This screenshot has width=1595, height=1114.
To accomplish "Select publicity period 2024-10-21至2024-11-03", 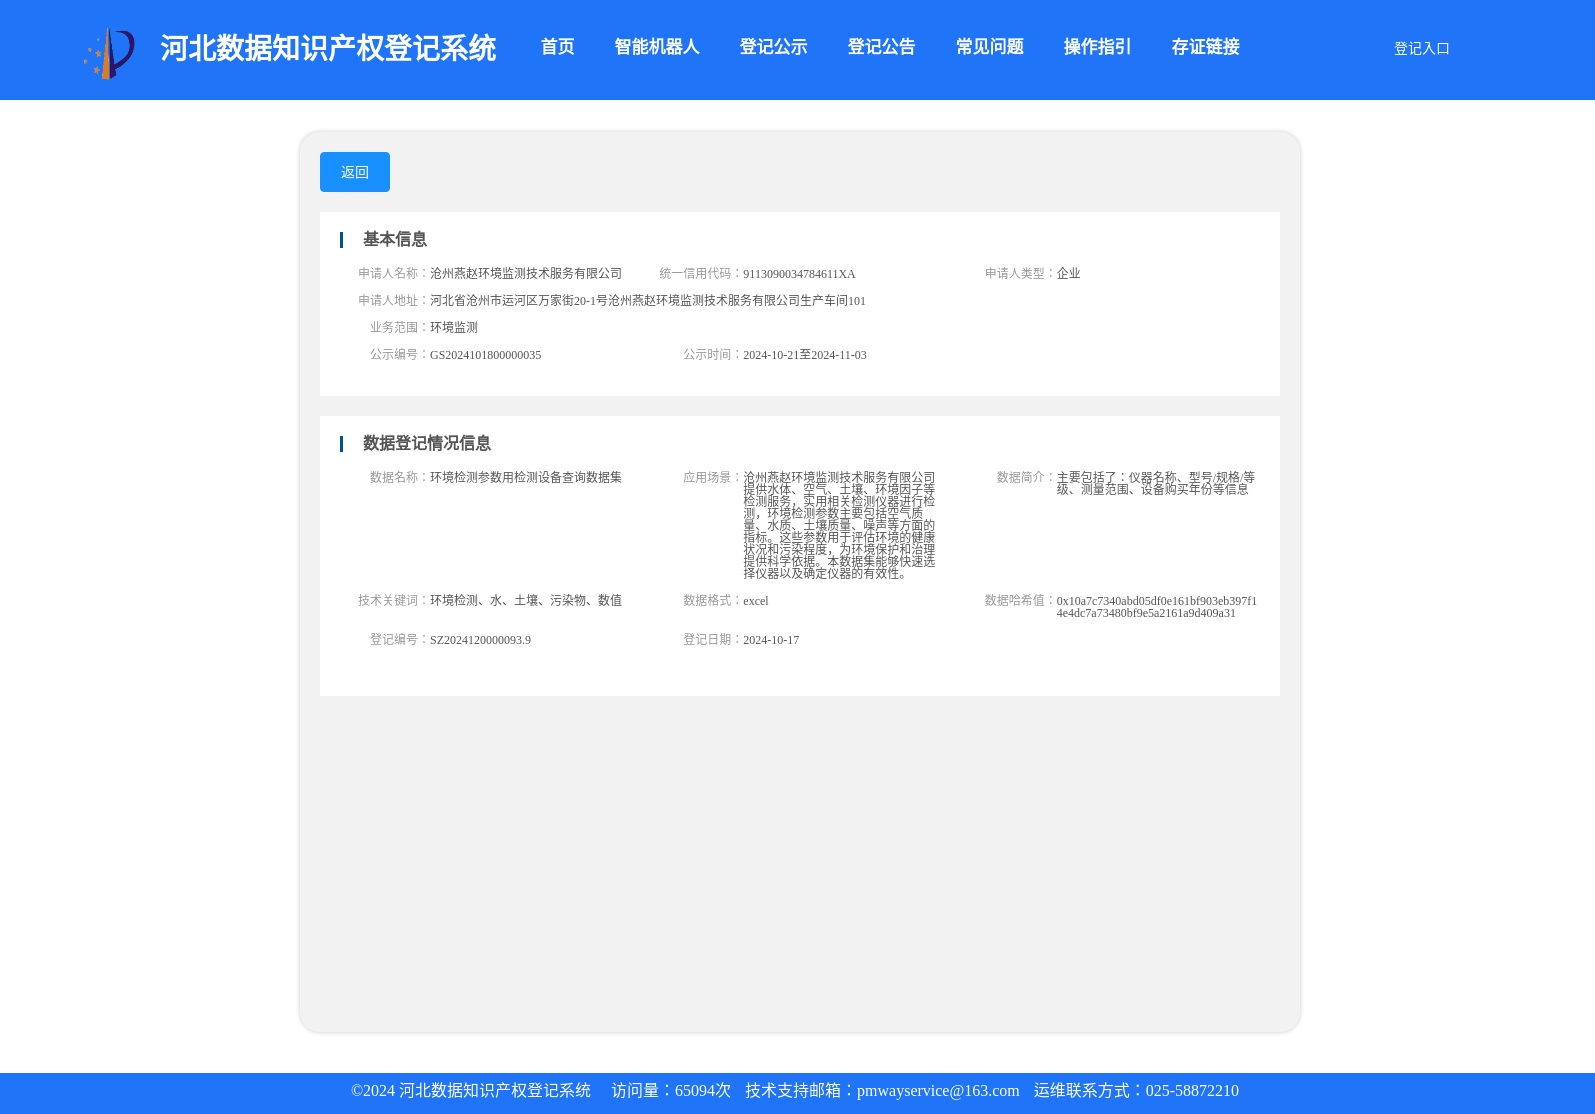I will pyautogui.click(x=805, y=355).
